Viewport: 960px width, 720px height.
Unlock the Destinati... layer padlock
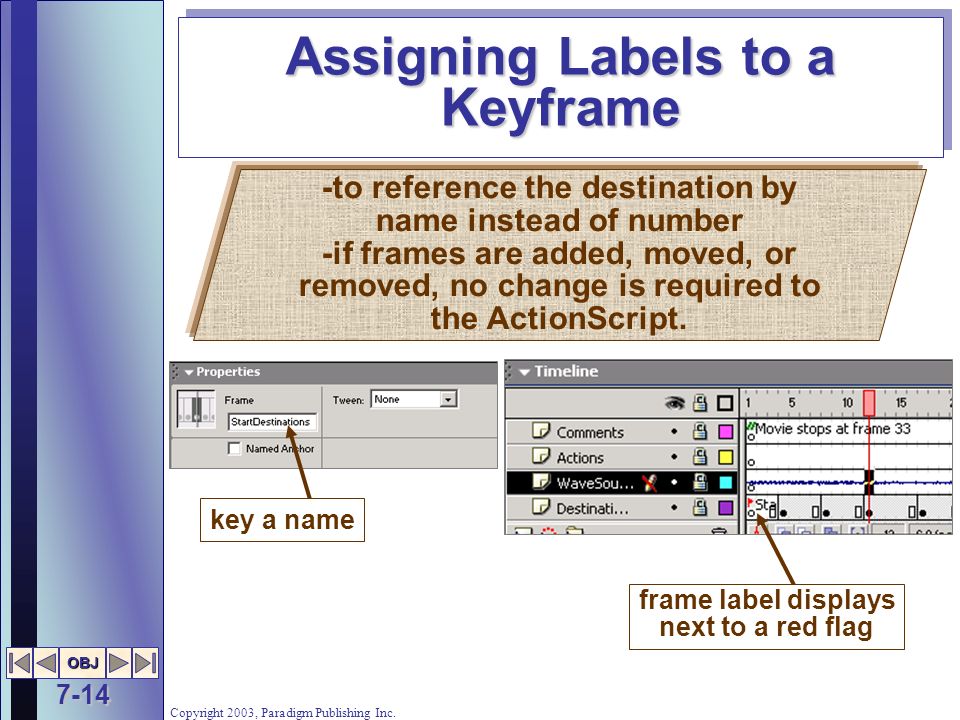(x=700, y=507)
